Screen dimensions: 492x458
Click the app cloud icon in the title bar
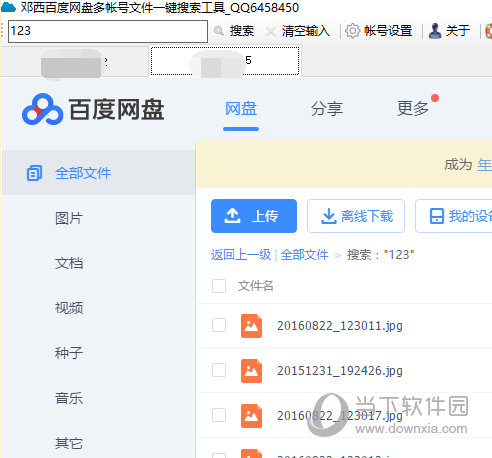8,7
